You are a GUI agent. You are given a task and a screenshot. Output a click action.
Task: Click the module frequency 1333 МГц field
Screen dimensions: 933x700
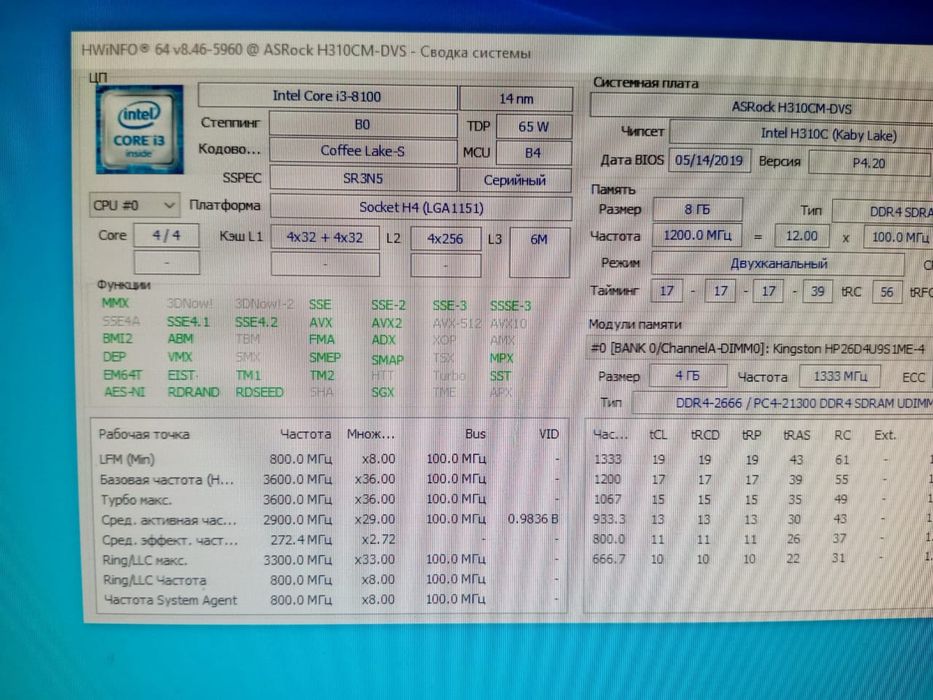point(840,376)
